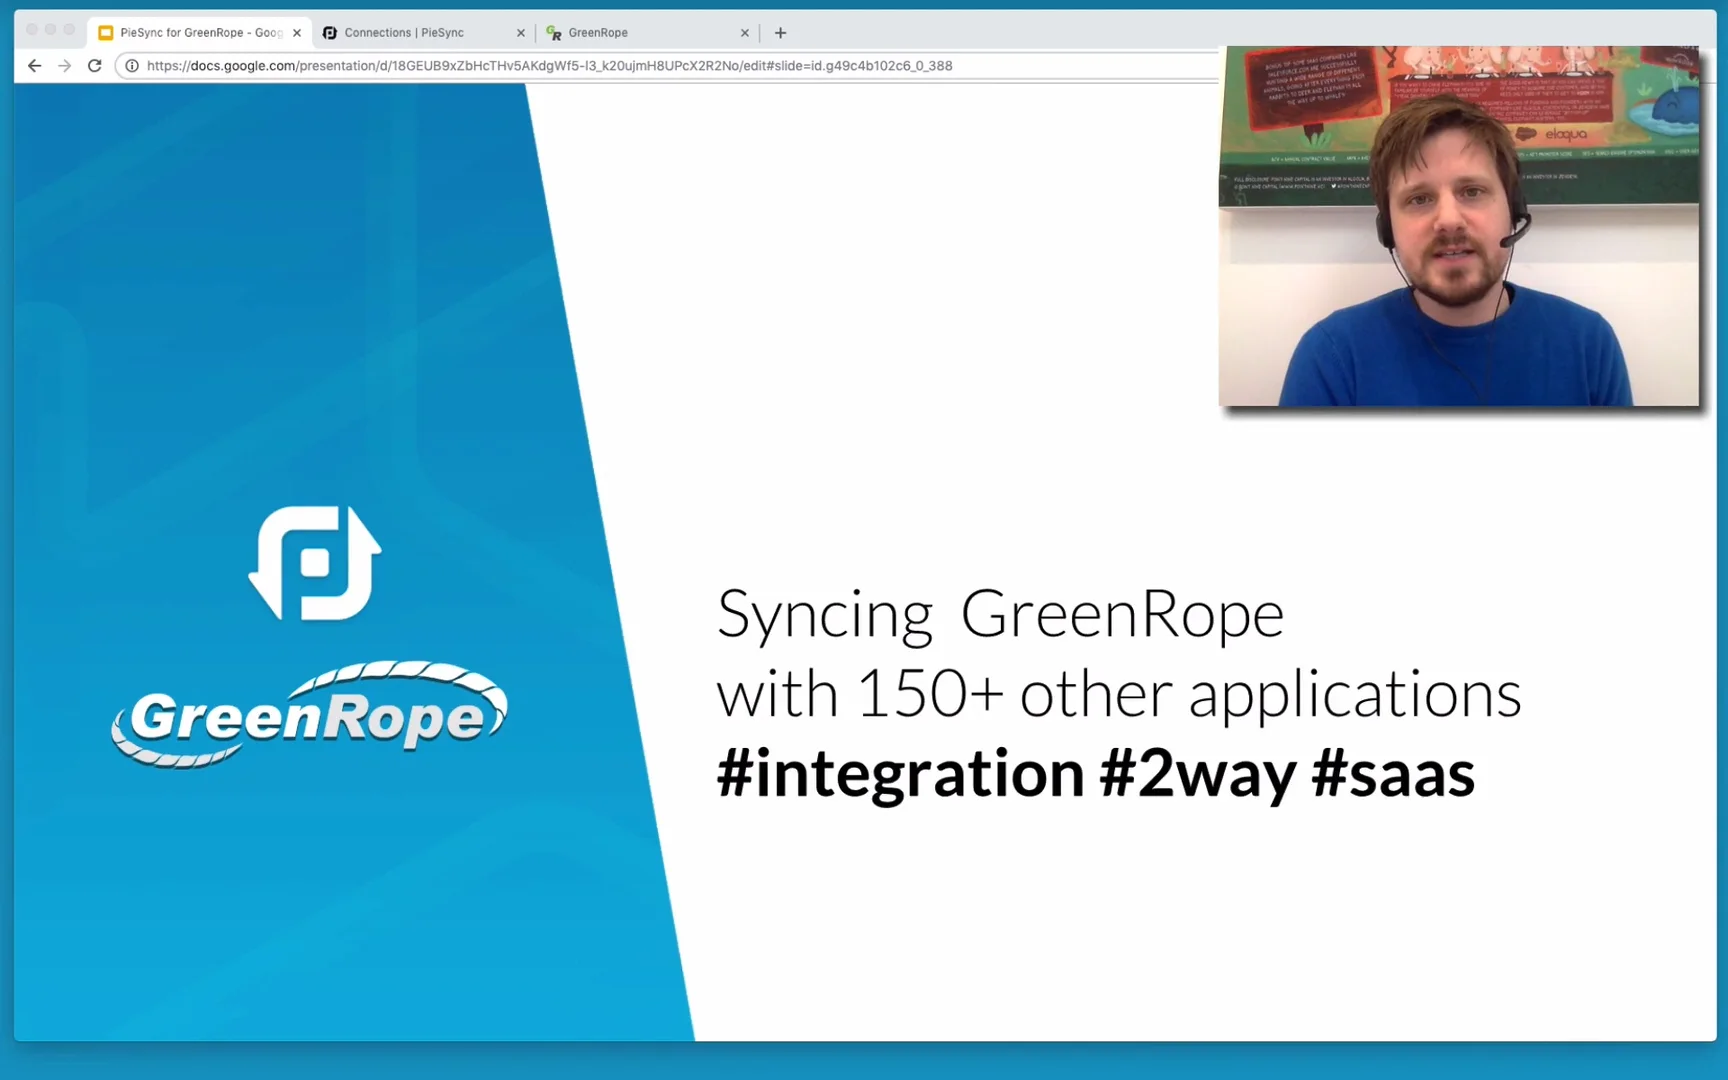Click the PieSync logo on the slide
The image size is (1728, 1080).
pos(314,565)
